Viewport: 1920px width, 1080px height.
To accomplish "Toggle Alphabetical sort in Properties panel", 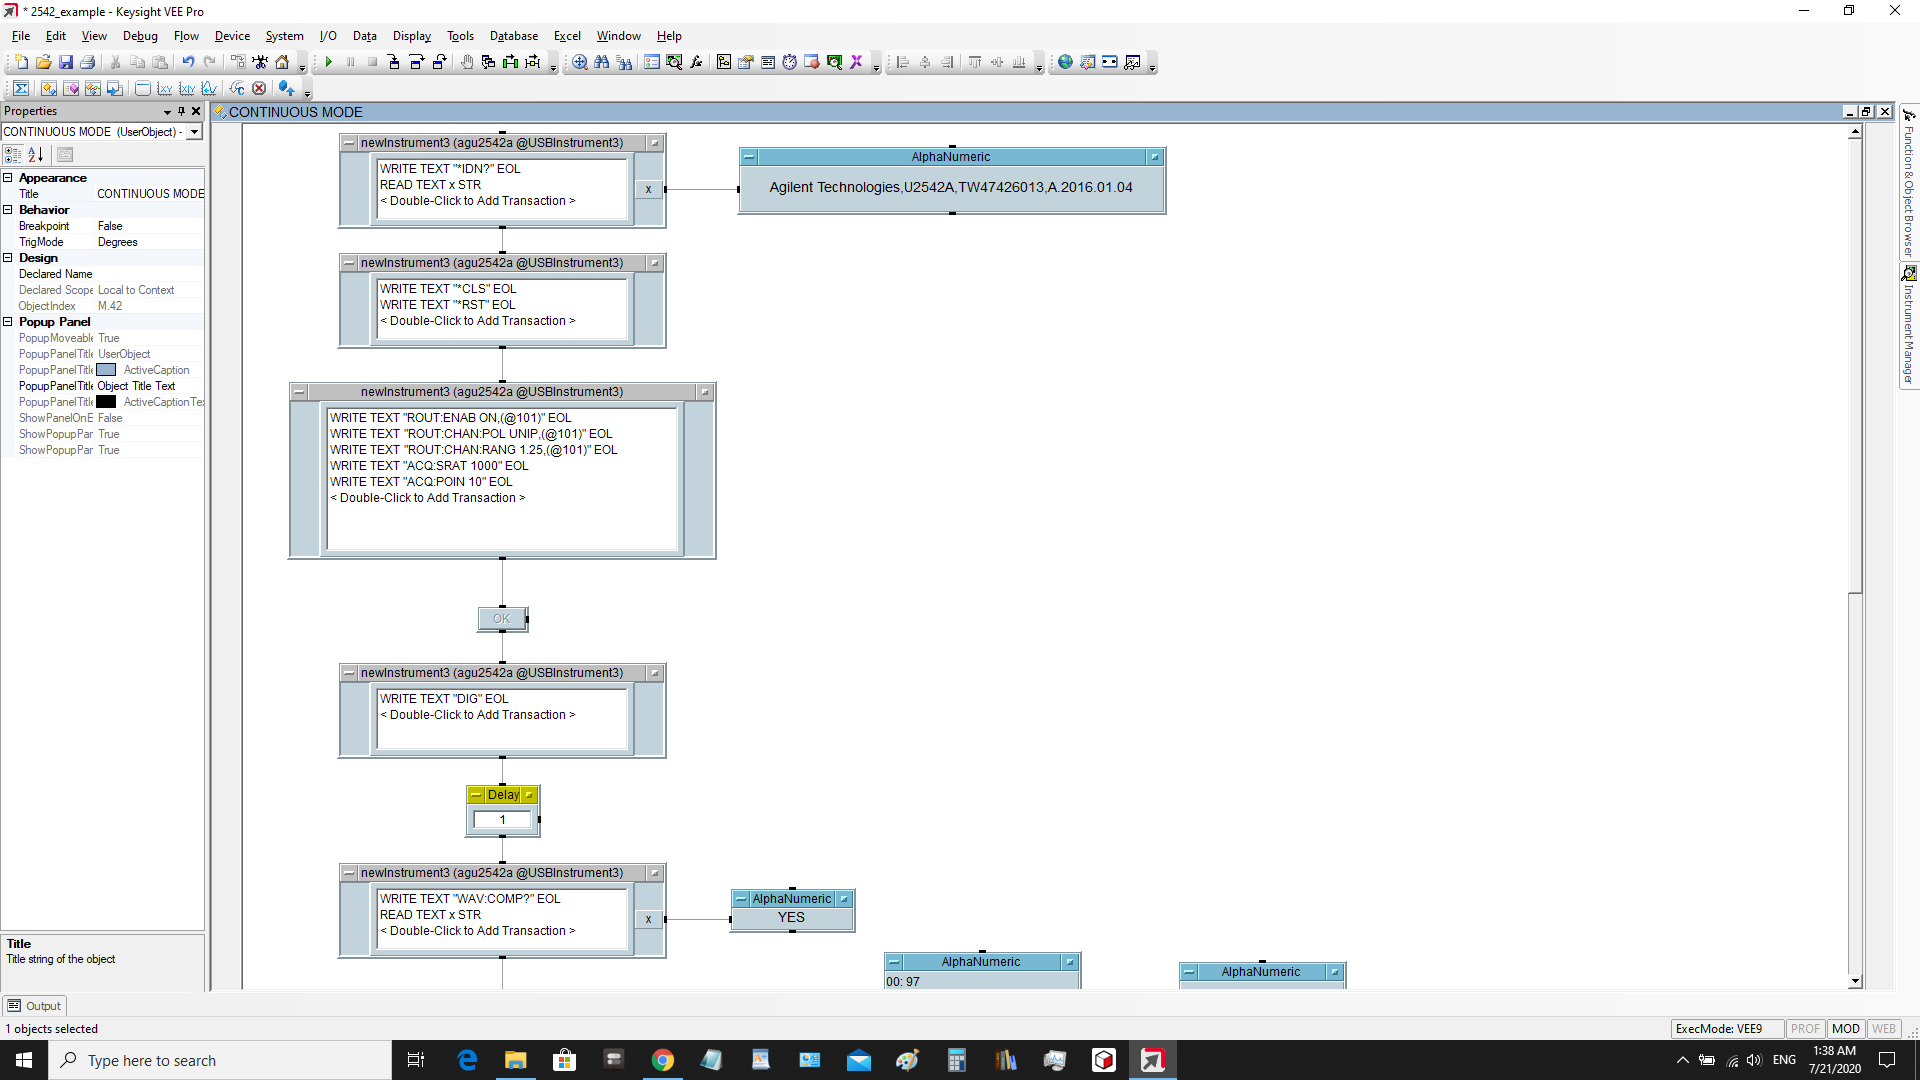I will [x=36, y=154].
